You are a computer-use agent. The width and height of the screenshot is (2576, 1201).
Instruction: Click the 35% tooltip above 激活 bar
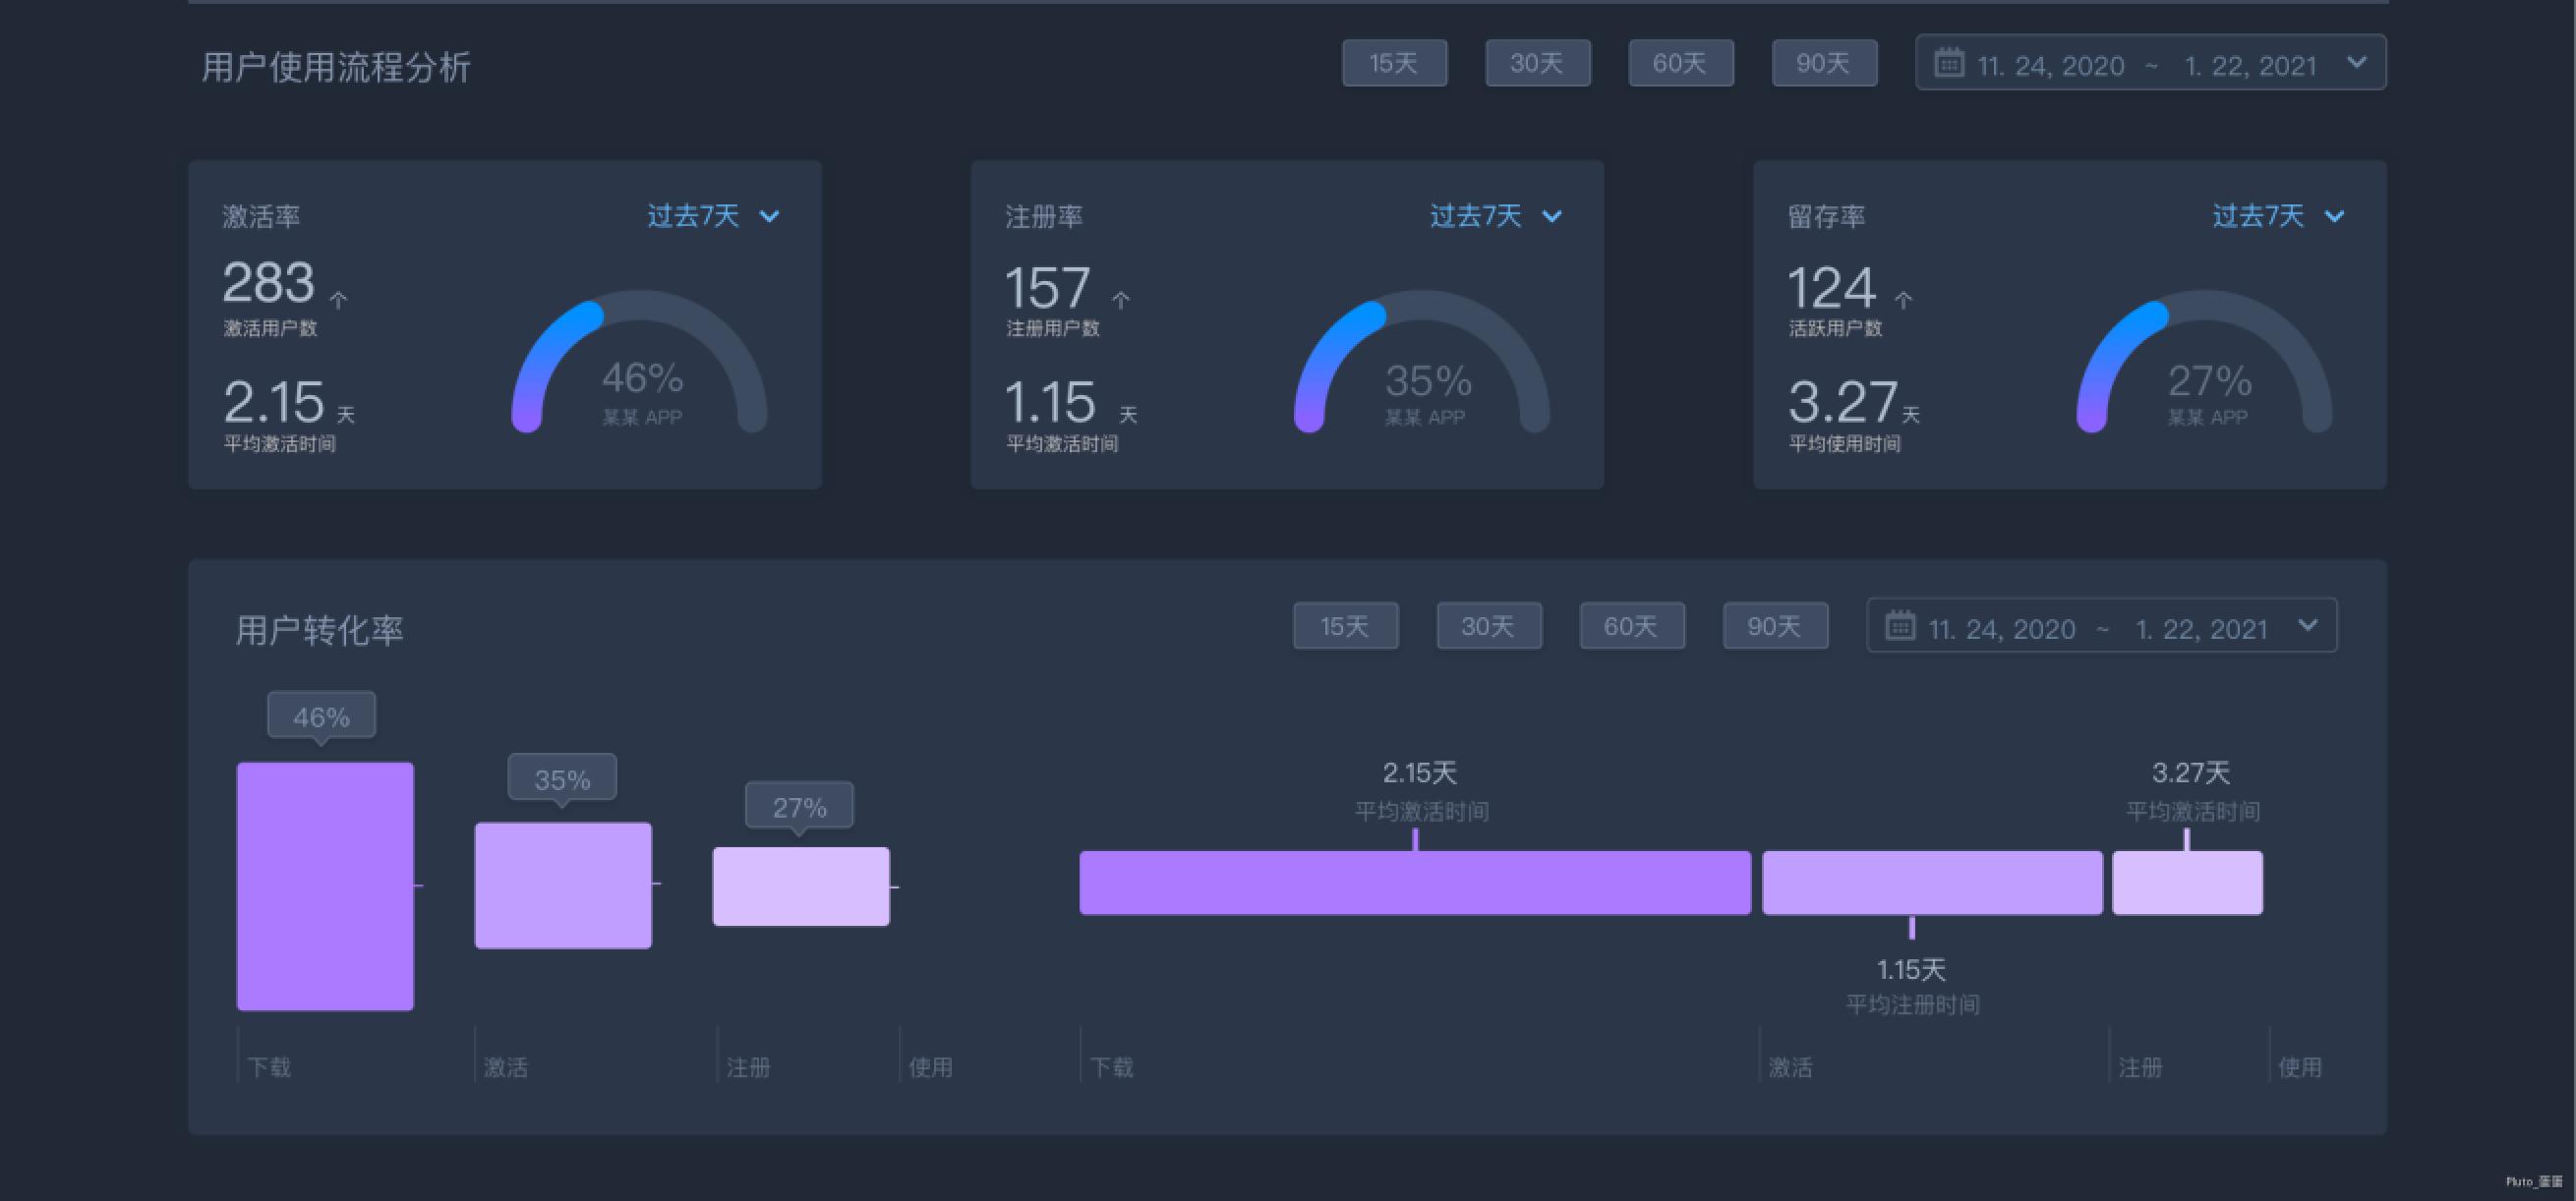(x=562, y=778)
